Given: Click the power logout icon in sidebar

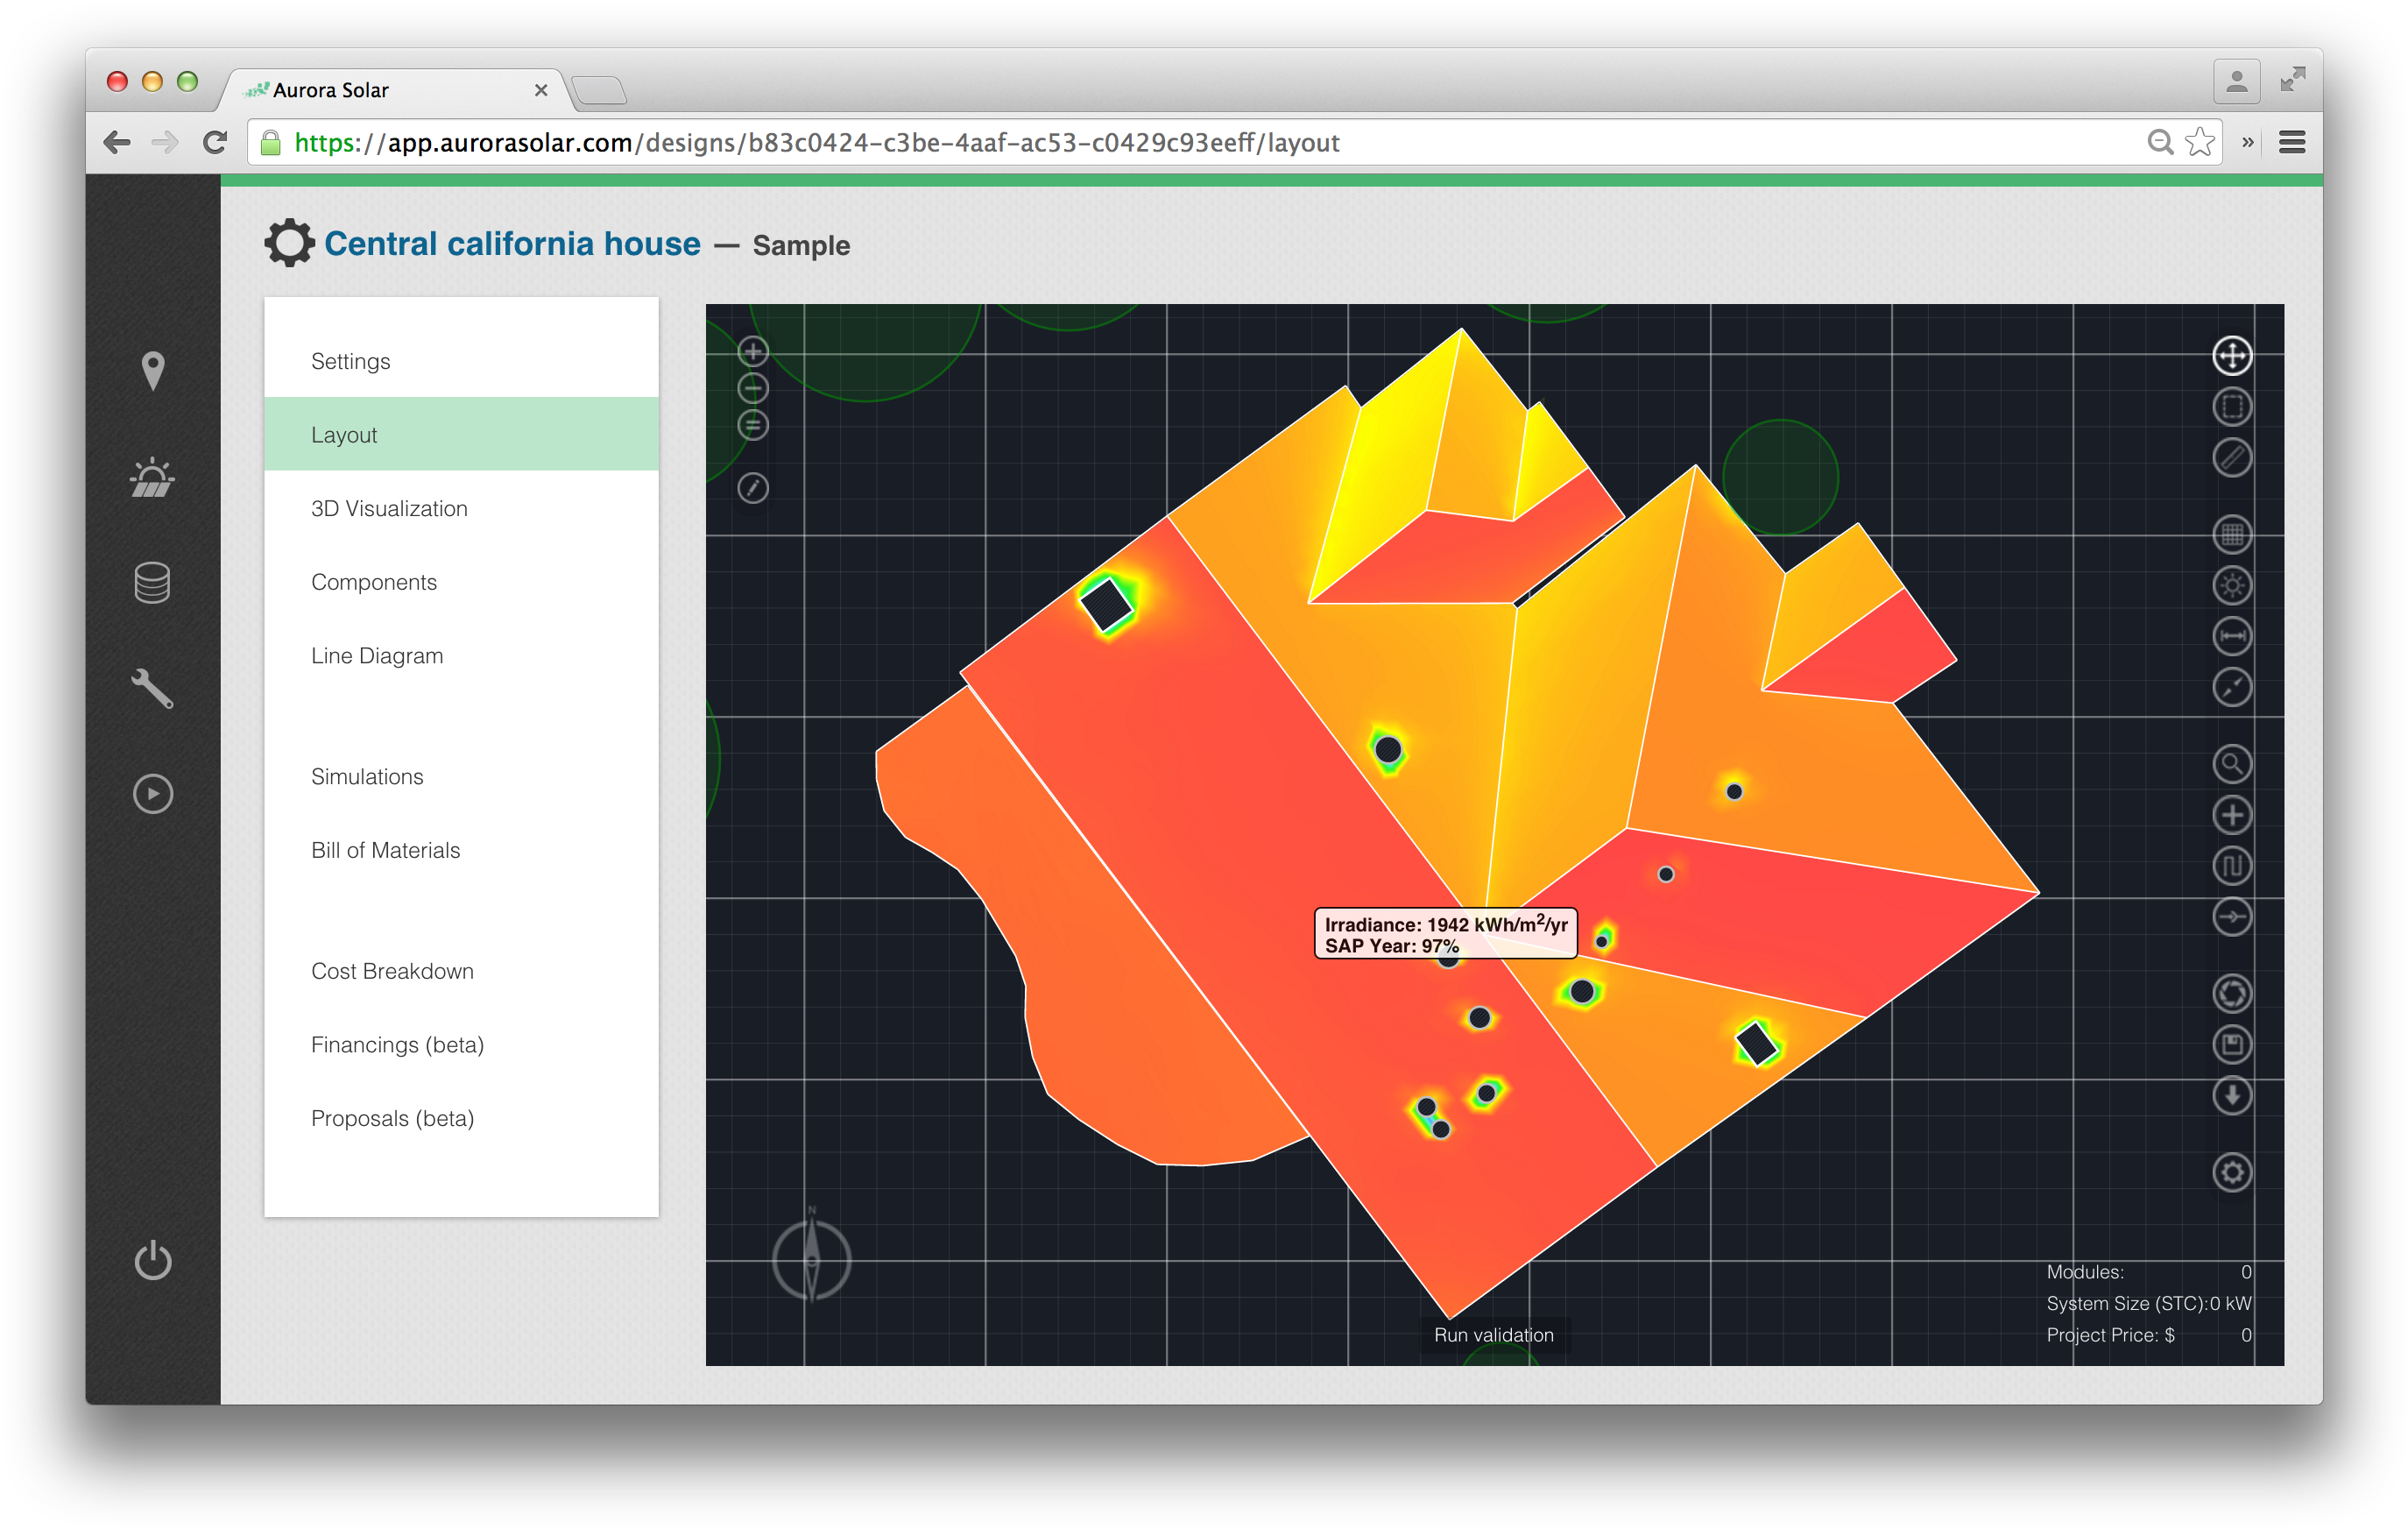Looking at the screenshot, I should pos(152,1260).
